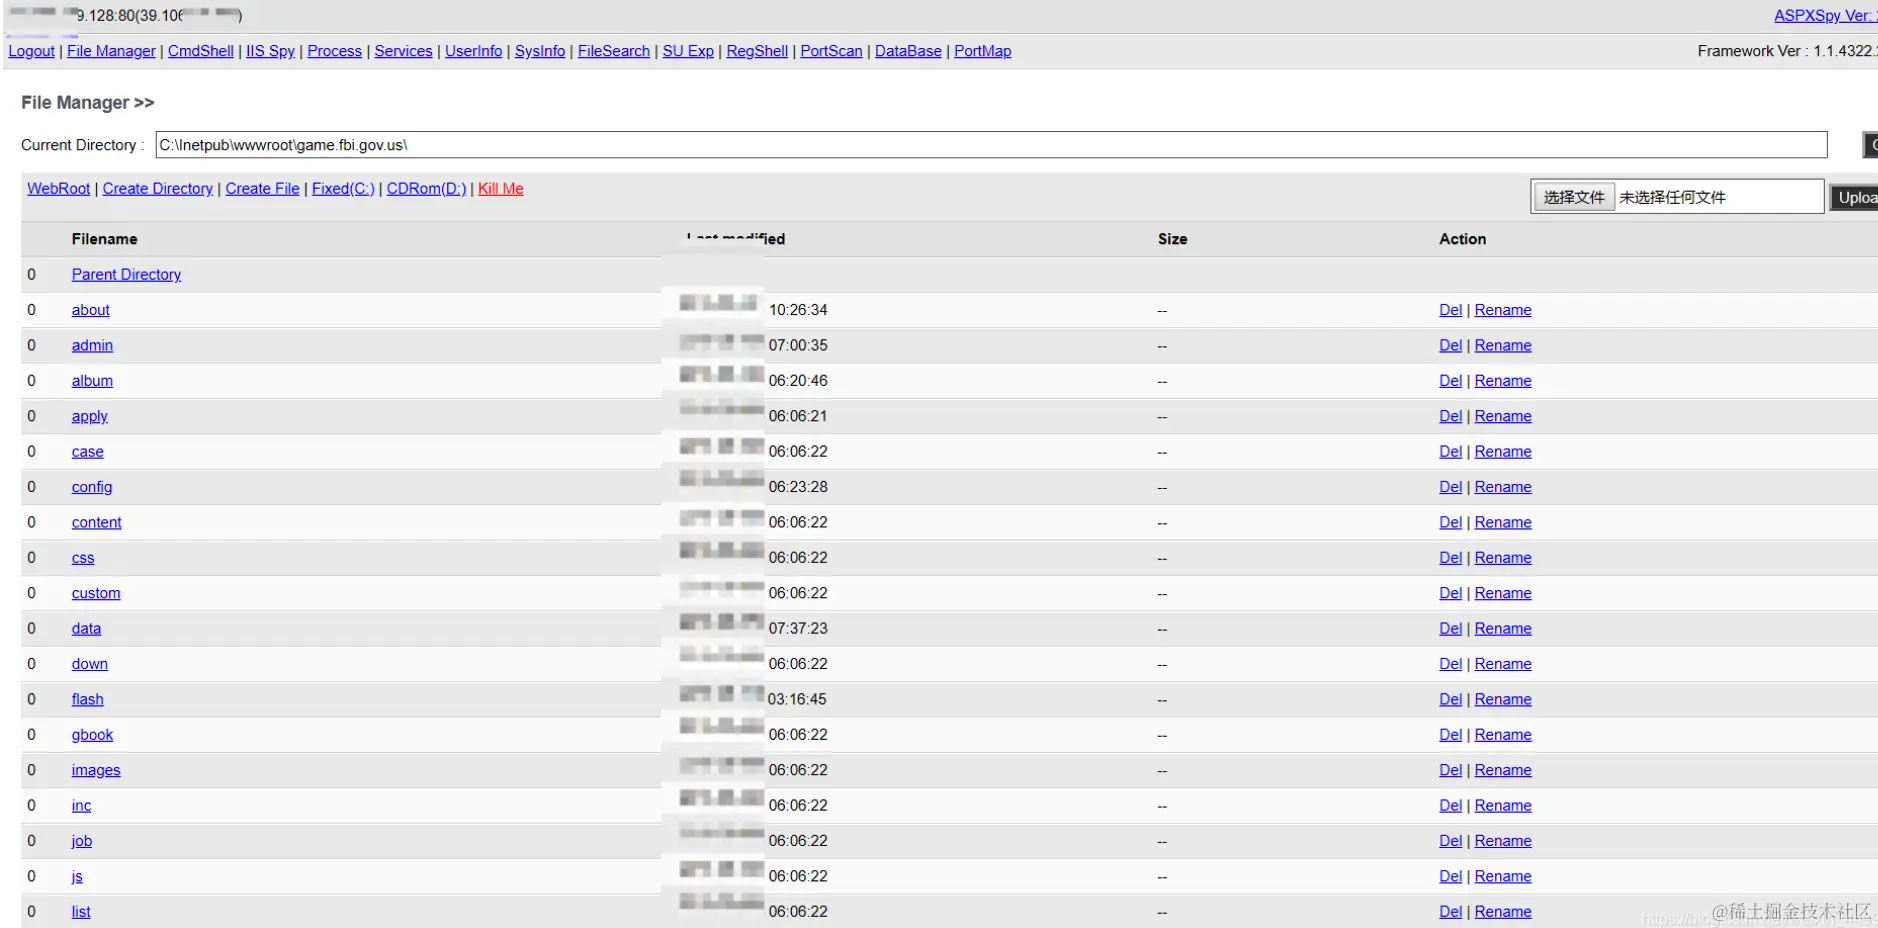Image resolution: width=1878 pixels, height=928 pixels.
Task: Delete the inc folder
Action: pos(1450,806)
